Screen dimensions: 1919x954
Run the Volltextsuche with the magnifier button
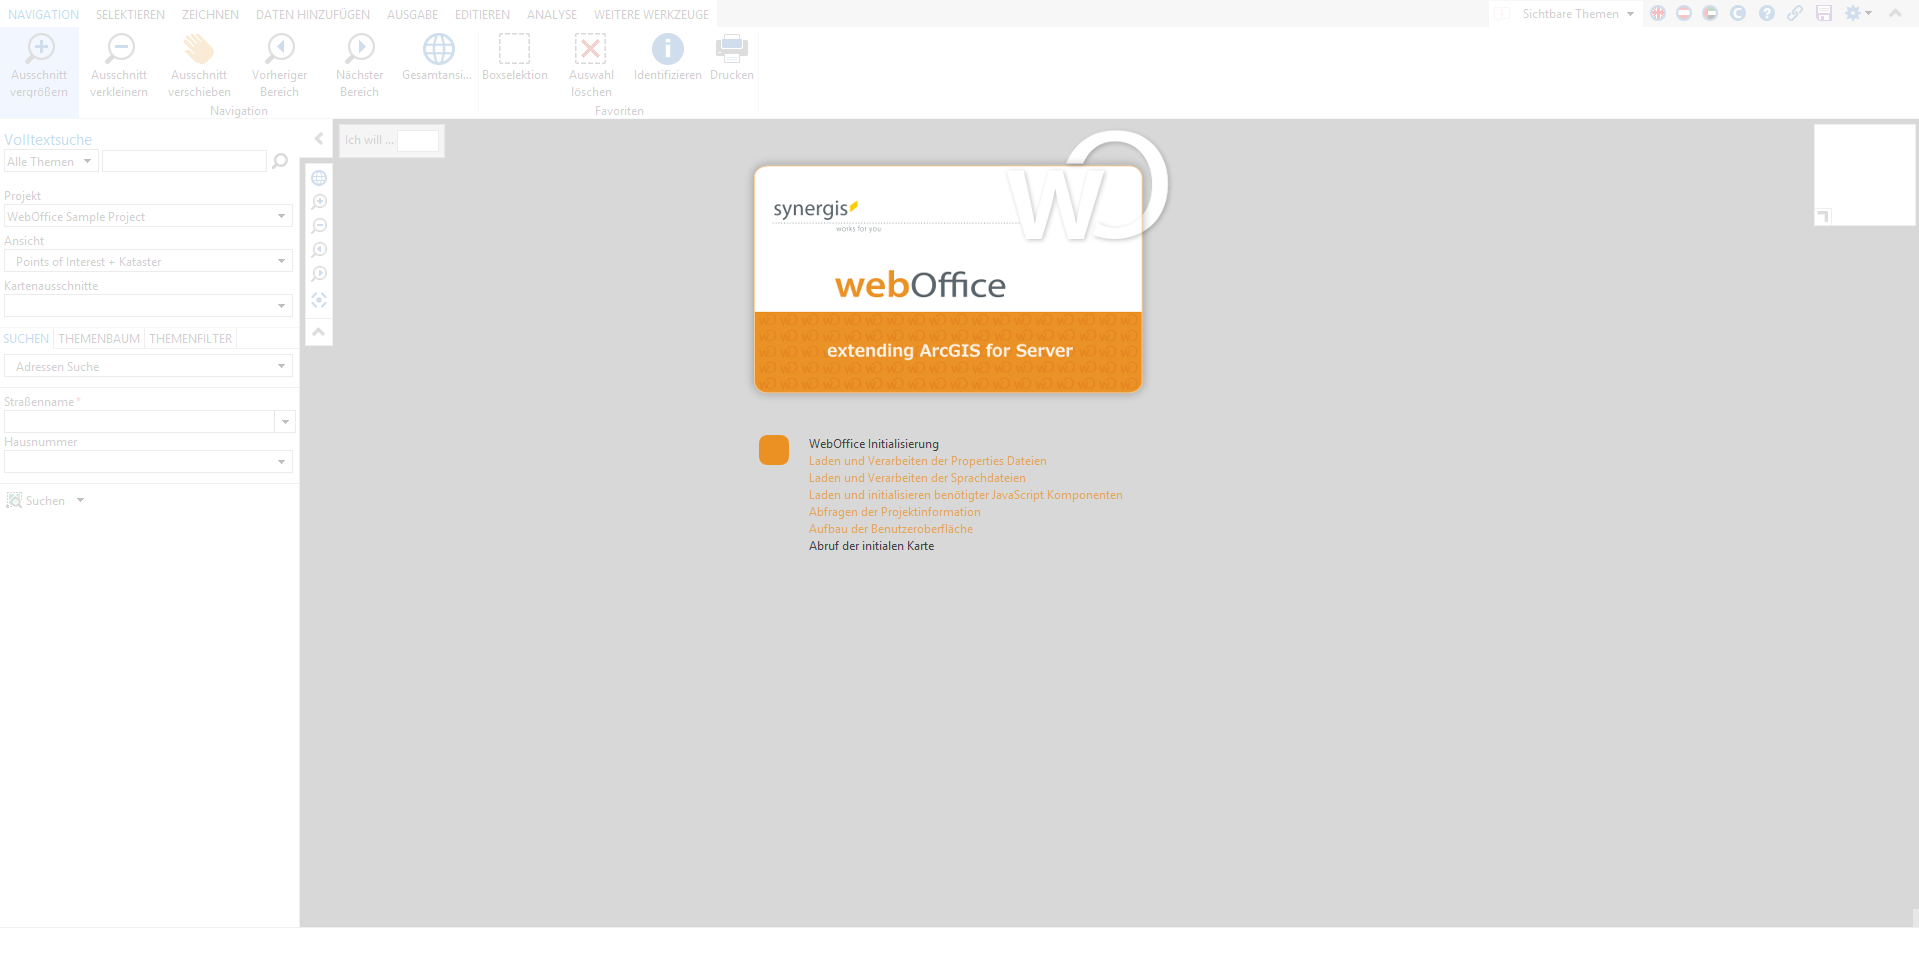pyautogui.click(x=280, y=161)
